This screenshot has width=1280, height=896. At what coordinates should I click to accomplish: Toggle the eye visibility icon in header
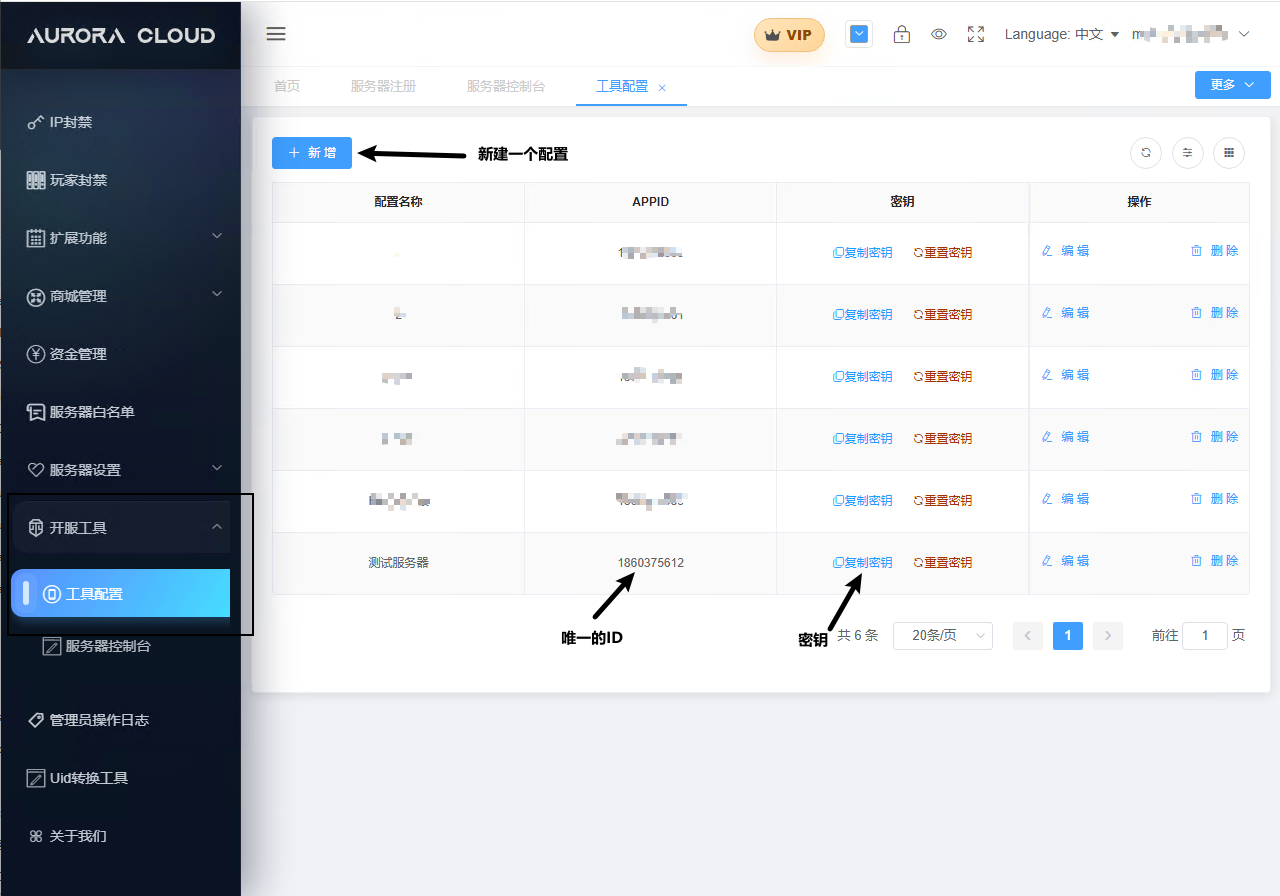[x=939, y=34]
